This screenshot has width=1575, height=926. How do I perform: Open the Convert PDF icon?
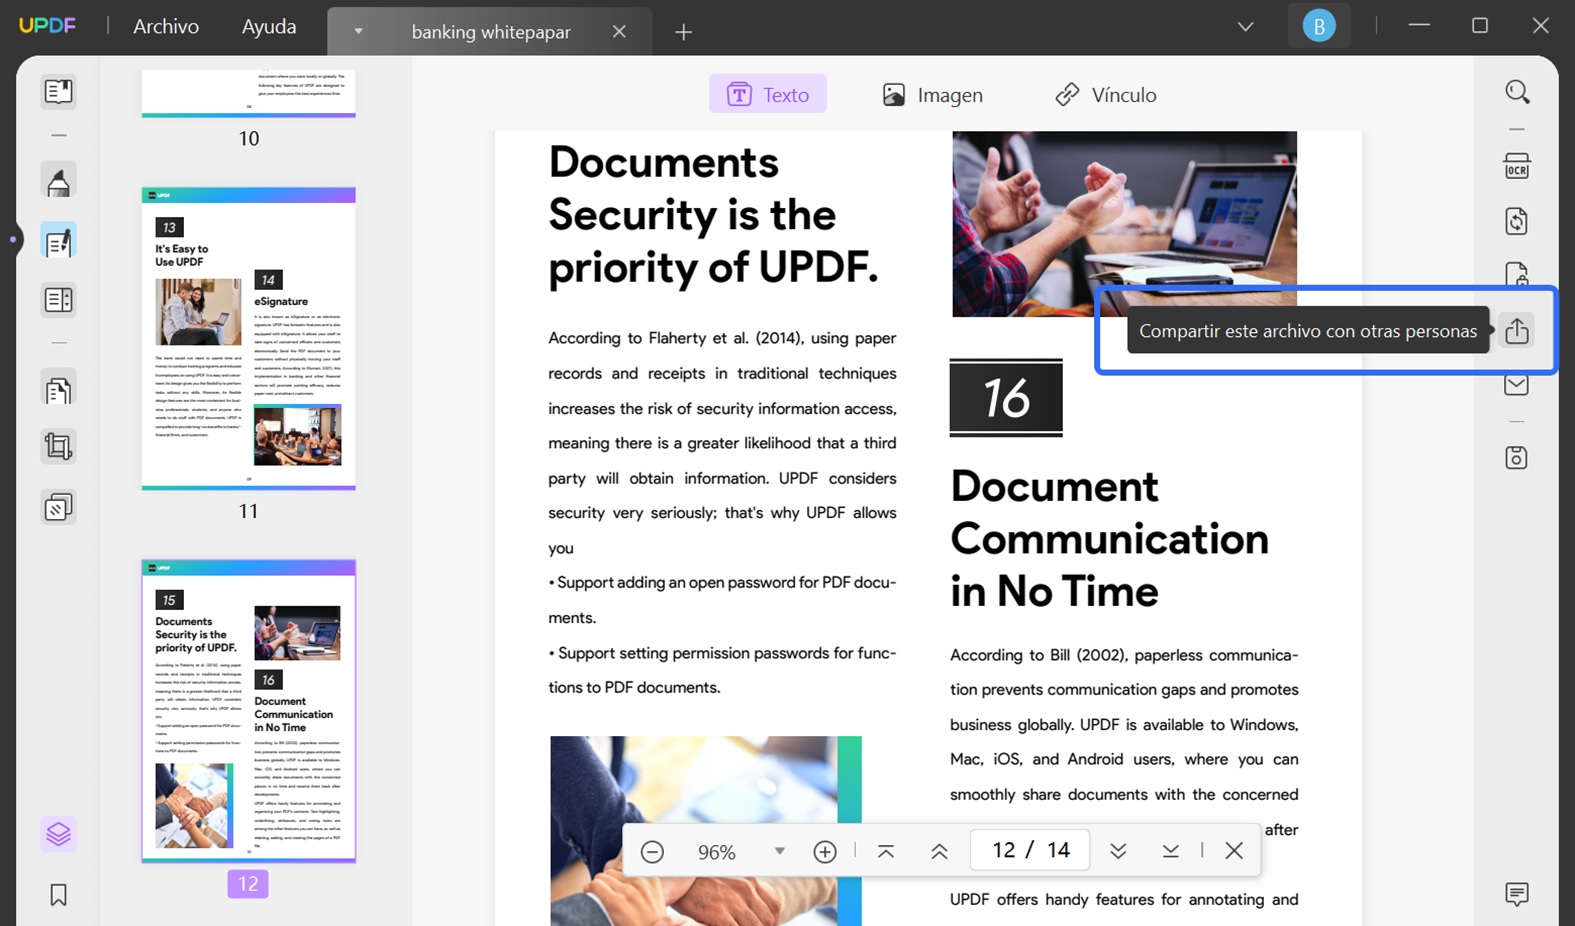click(1517, 221)
